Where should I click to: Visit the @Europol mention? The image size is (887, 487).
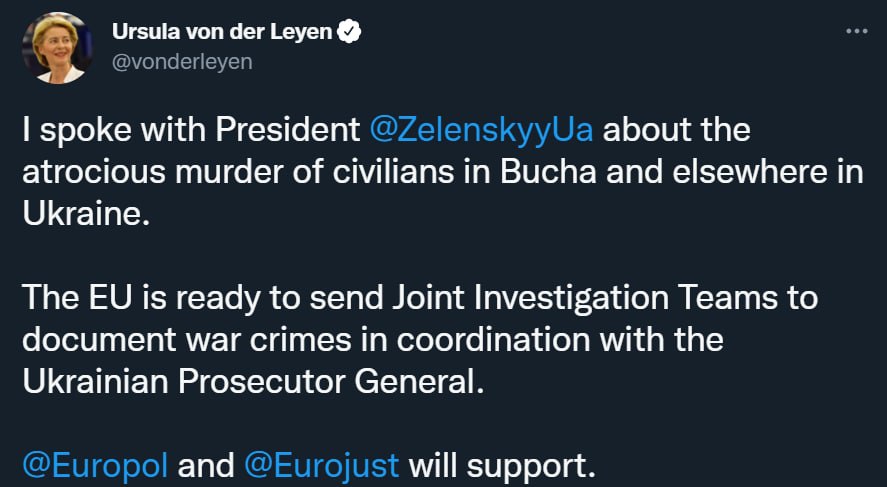[95, 466]
